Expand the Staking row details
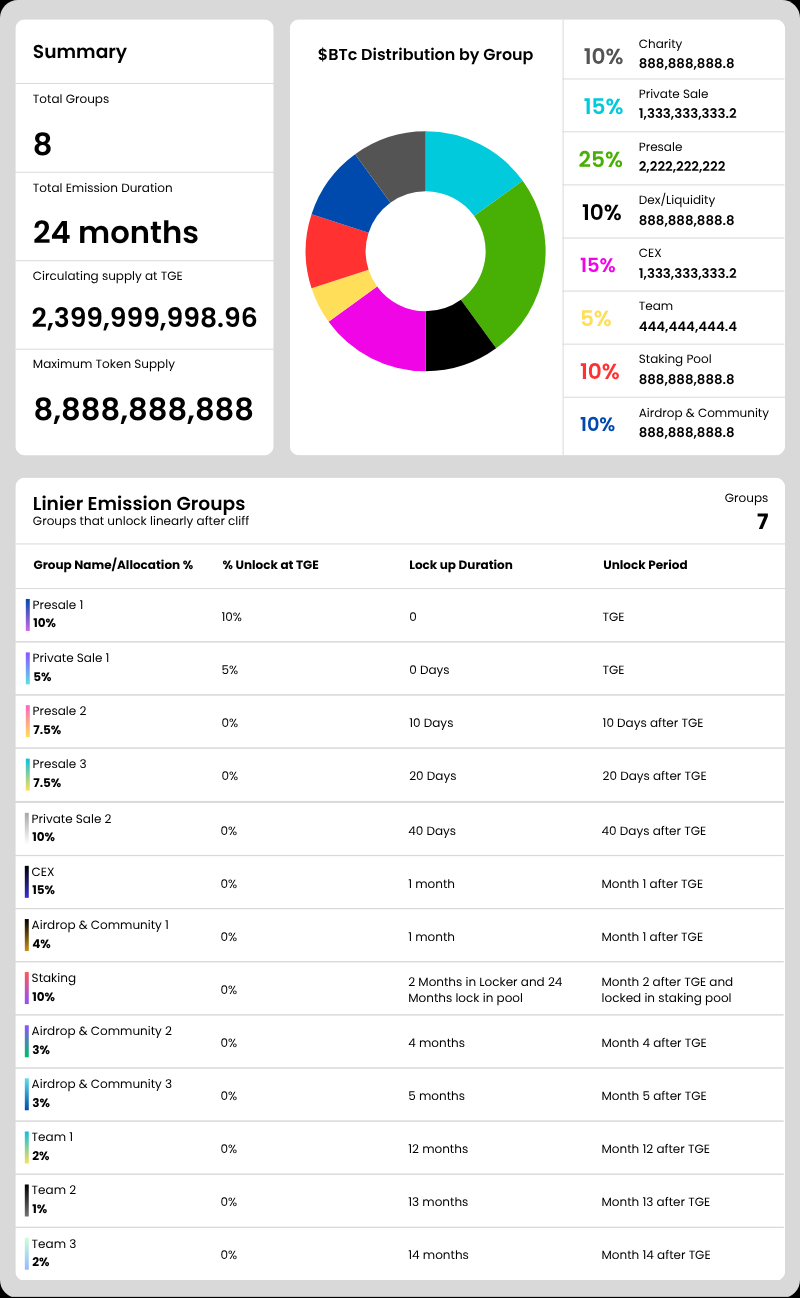This screenshot has height=1298, width=800. (x=400, y=989)
